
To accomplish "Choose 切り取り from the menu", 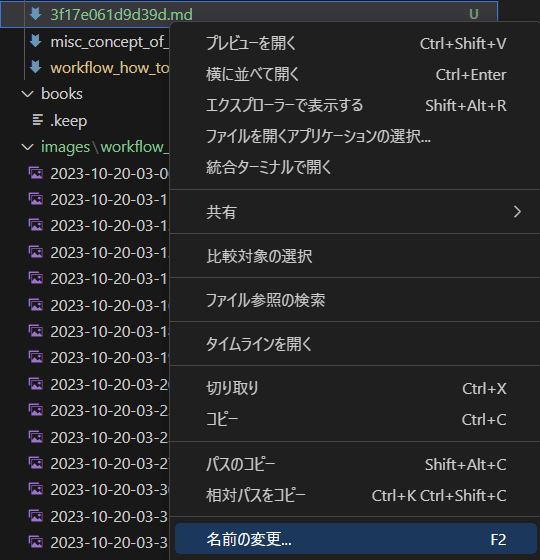I will 356,388.
